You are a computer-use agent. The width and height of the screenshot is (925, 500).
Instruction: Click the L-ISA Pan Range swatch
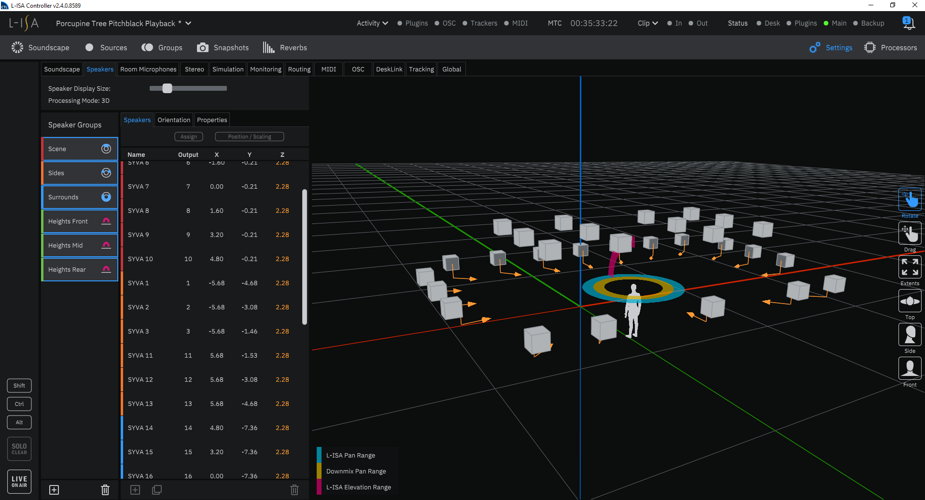pyautogui.click(x=319, y=455)
